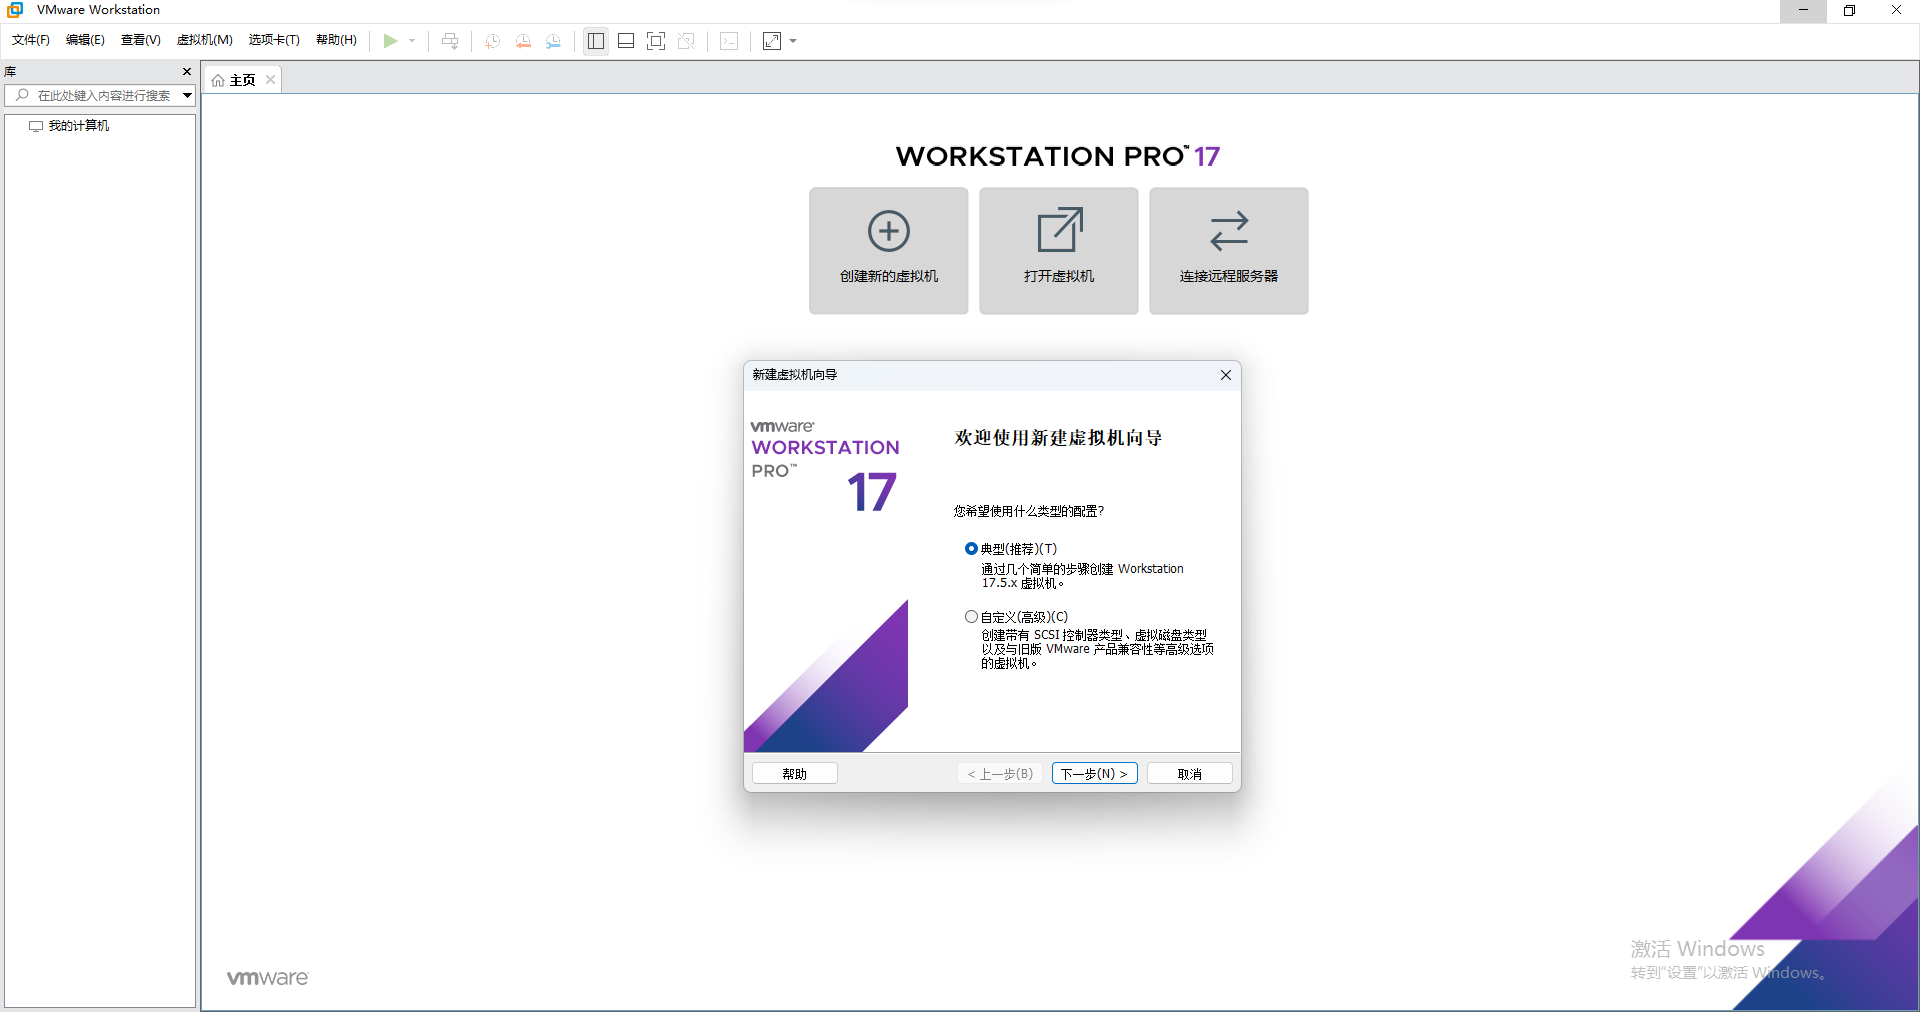Open the library search filter dropdown
This screenshot has height=1012, width=1920.
[x=187, y=96]
